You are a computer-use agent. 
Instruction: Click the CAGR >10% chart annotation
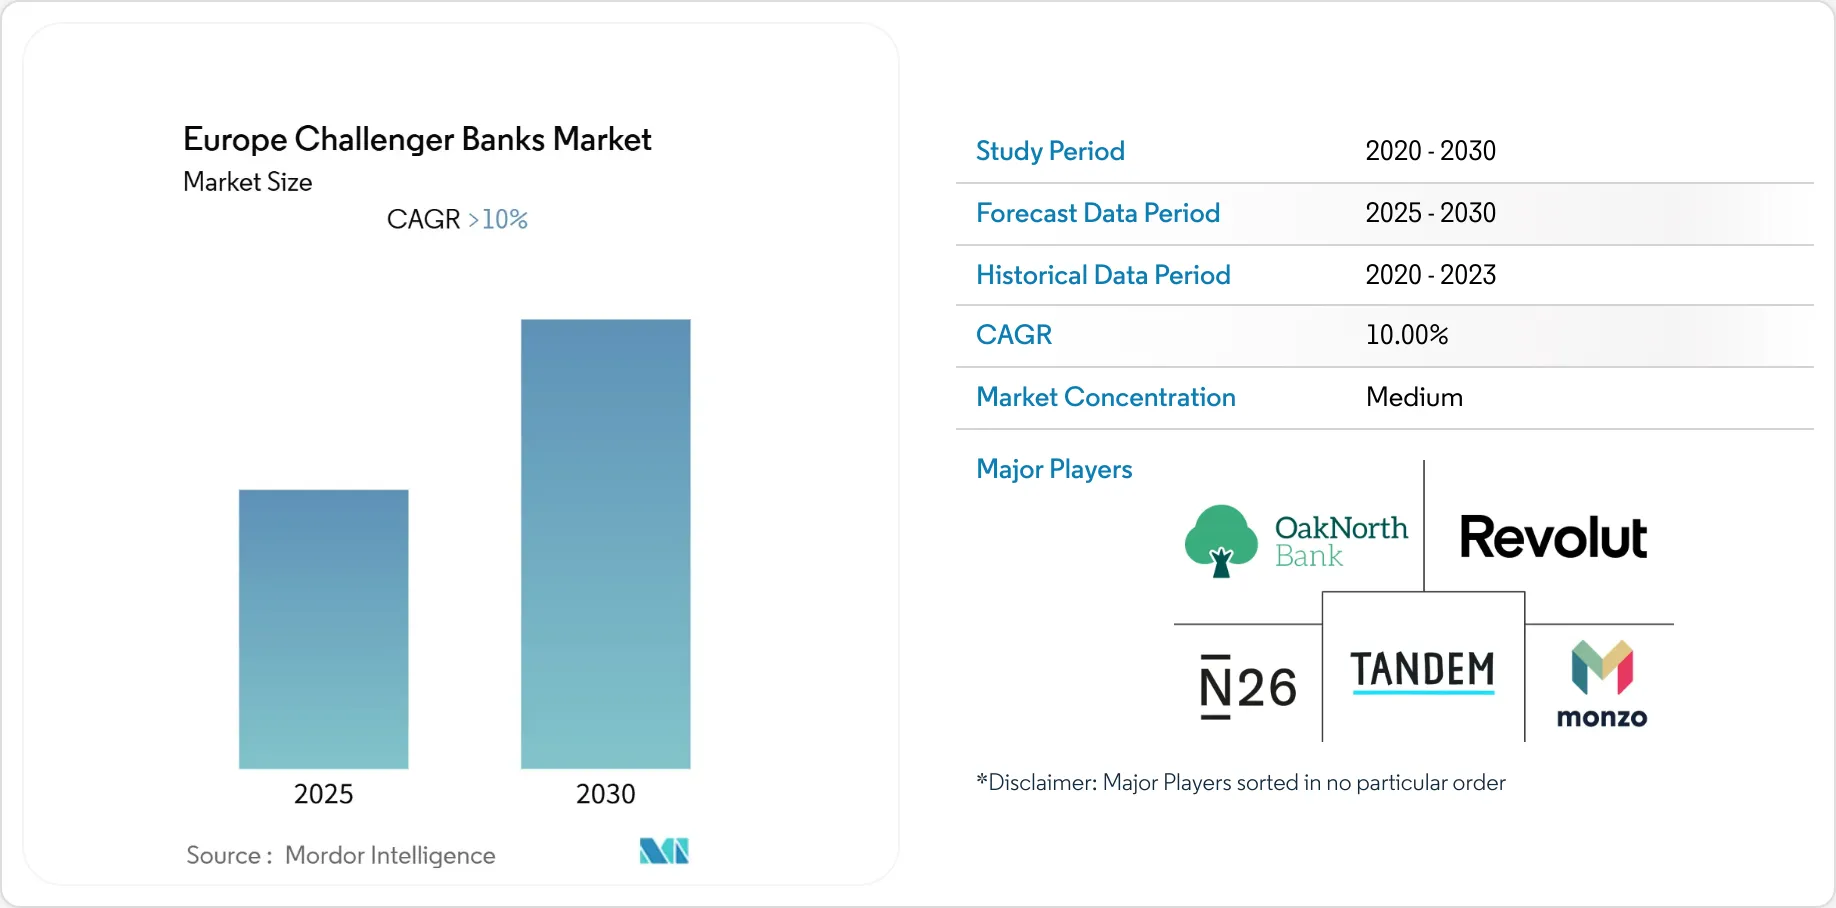(457, 219)
